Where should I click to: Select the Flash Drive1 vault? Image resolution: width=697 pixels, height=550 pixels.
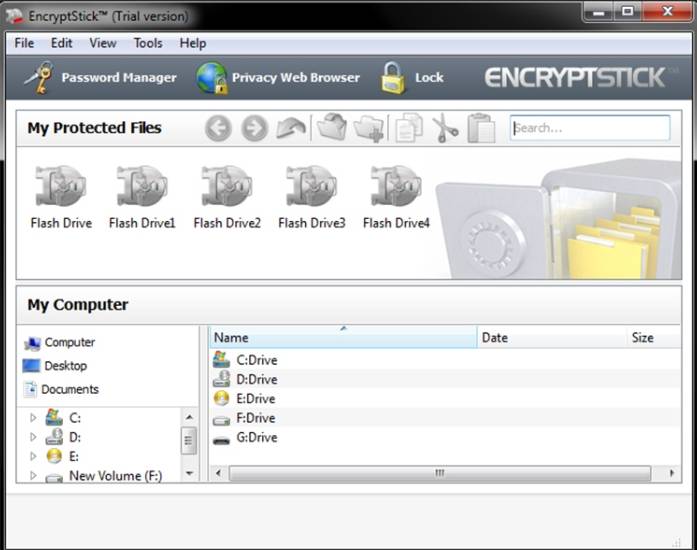click(x=142, y=197)
